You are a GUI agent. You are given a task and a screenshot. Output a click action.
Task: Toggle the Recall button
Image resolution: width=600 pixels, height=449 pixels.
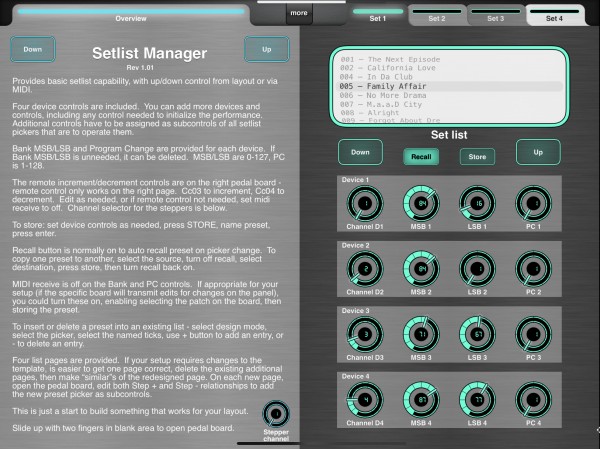421,157
